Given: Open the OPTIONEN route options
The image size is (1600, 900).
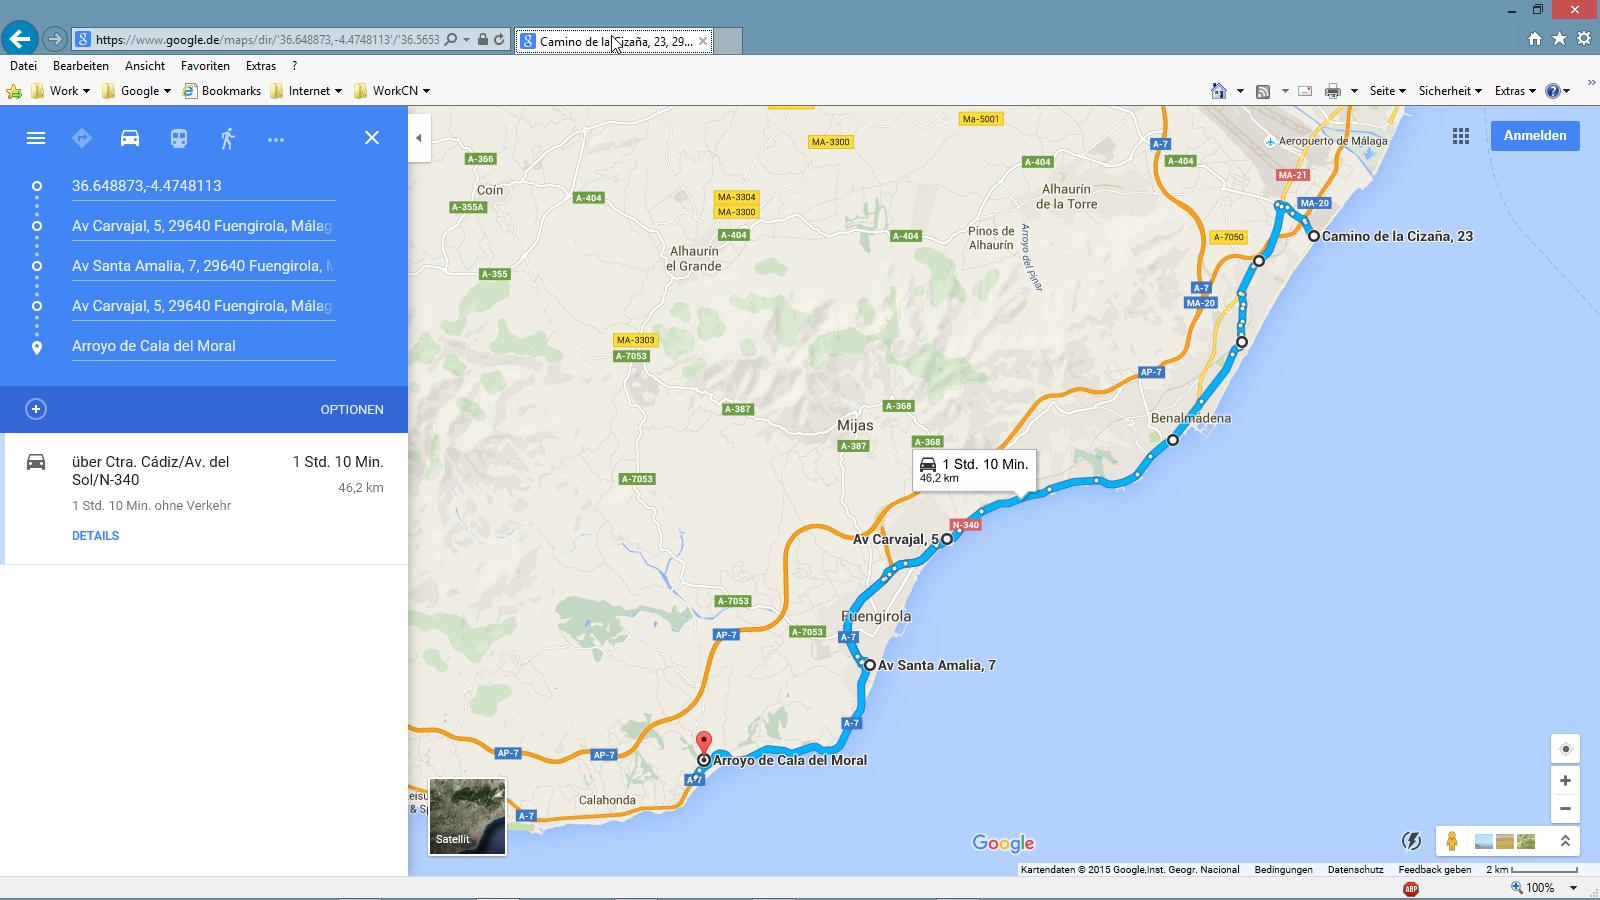Looking at the screenshot, I should [352, 410].
